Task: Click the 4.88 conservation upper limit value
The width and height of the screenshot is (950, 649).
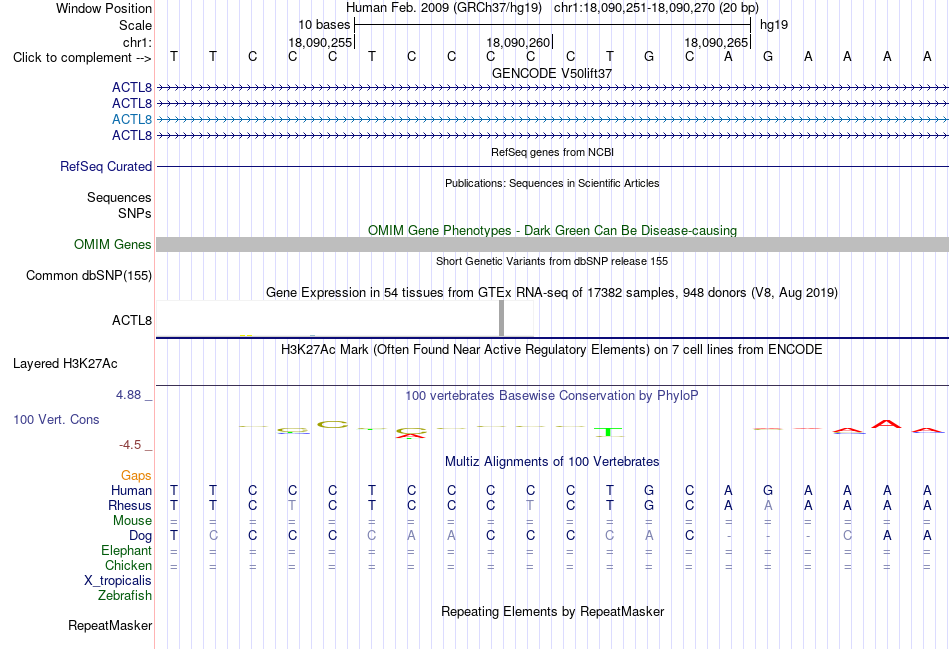Action: (x=128, y=395)
